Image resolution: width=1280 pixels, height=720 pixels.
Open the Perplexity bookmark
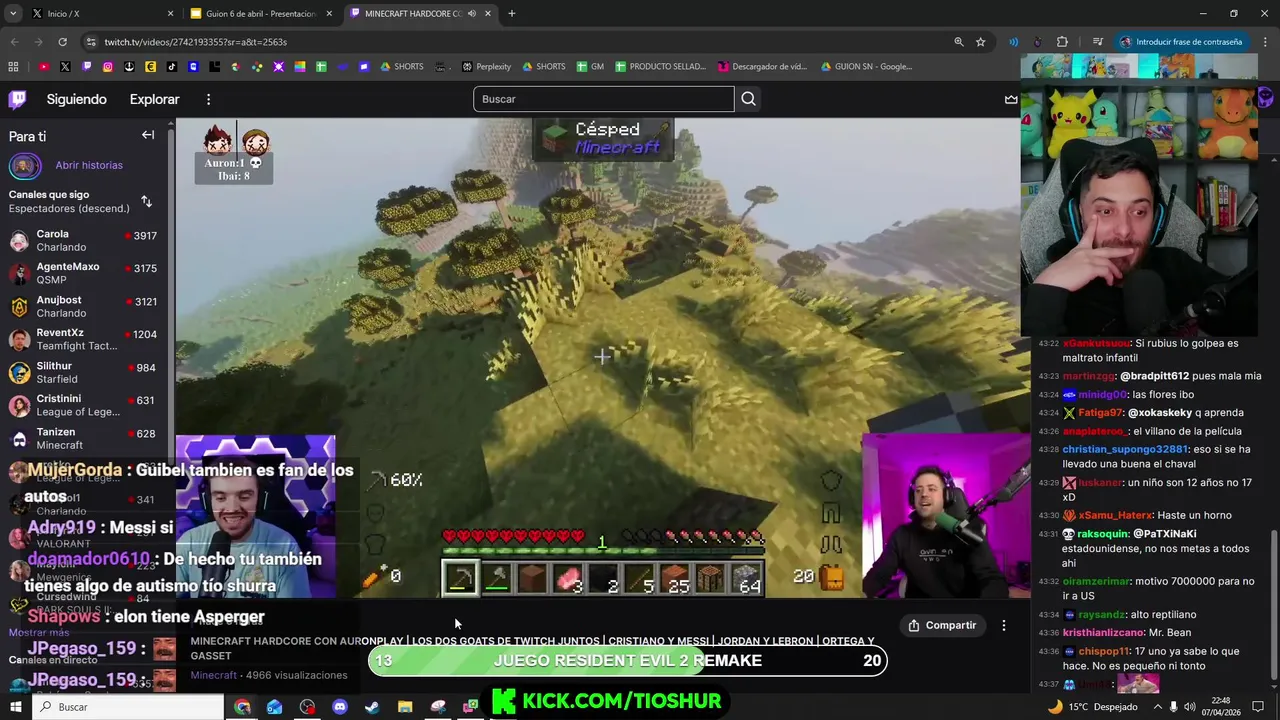click(487, 67)
